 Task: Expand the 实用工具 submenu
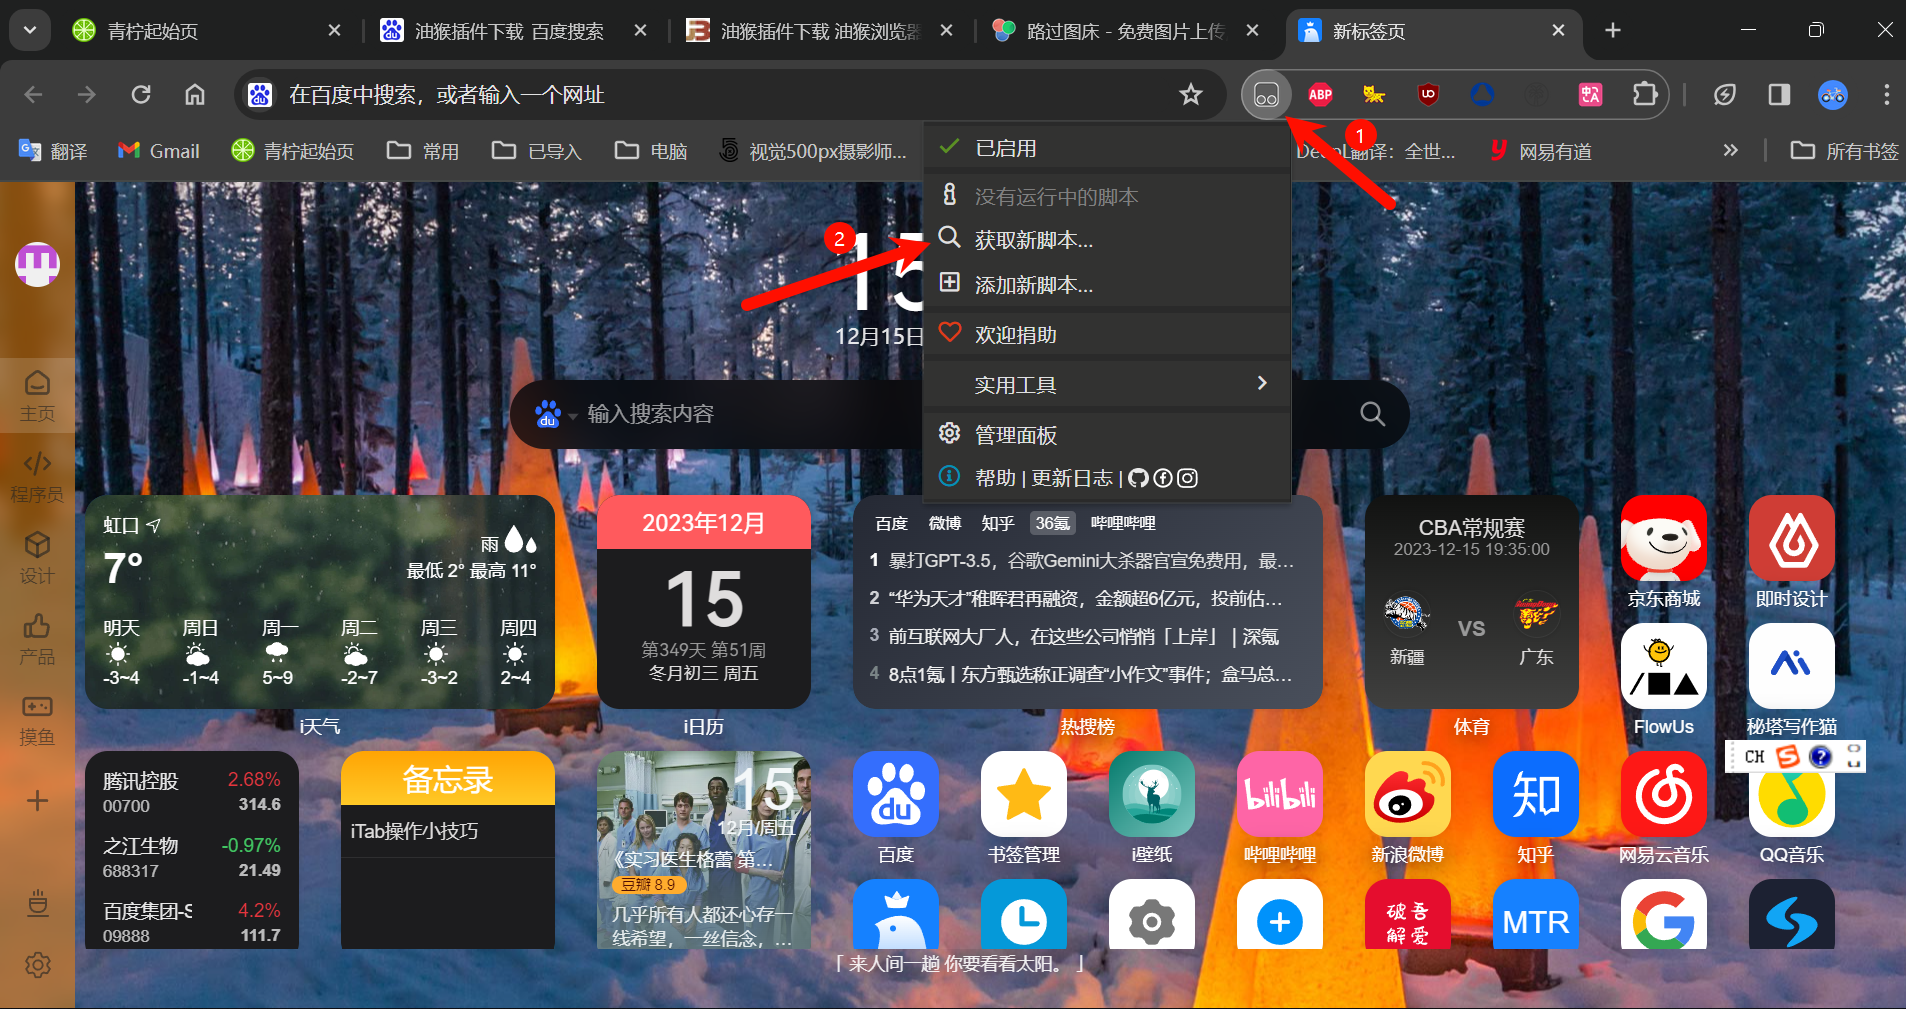point(1016,384)
